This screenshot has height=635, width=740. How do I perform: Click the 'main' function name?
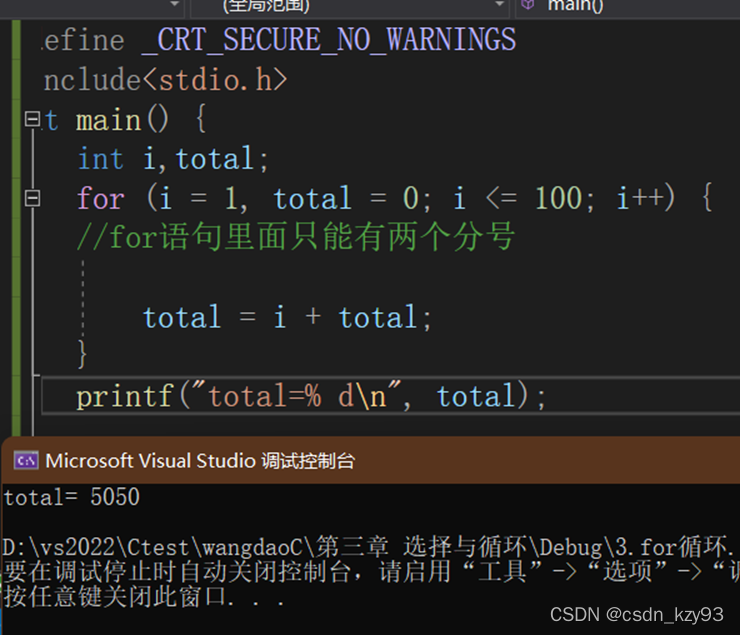[109, 119]
